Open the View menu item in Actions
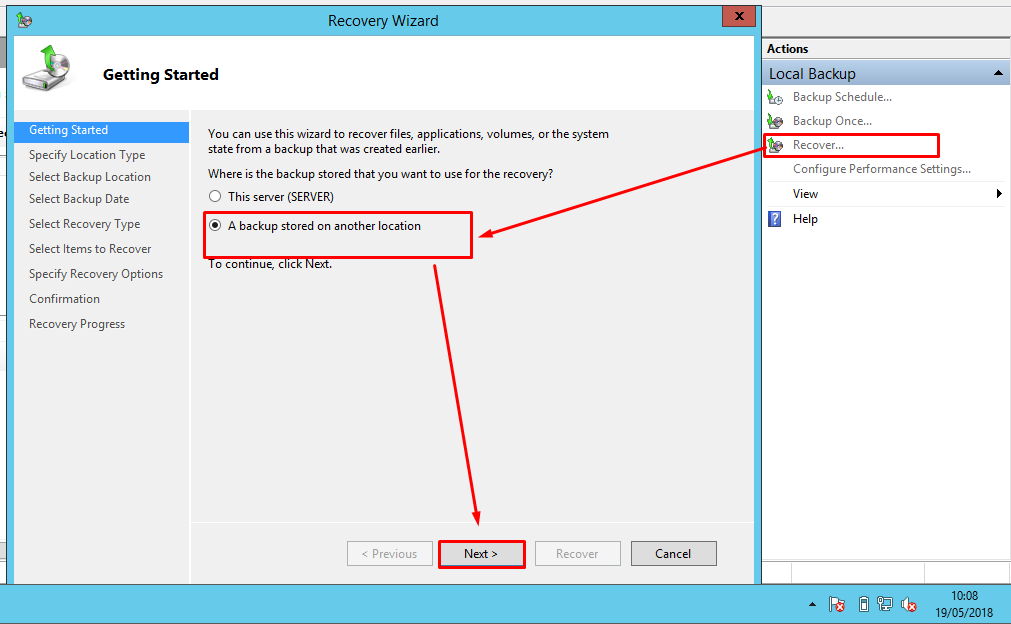 pyautogui.click(x=805, y=193)
